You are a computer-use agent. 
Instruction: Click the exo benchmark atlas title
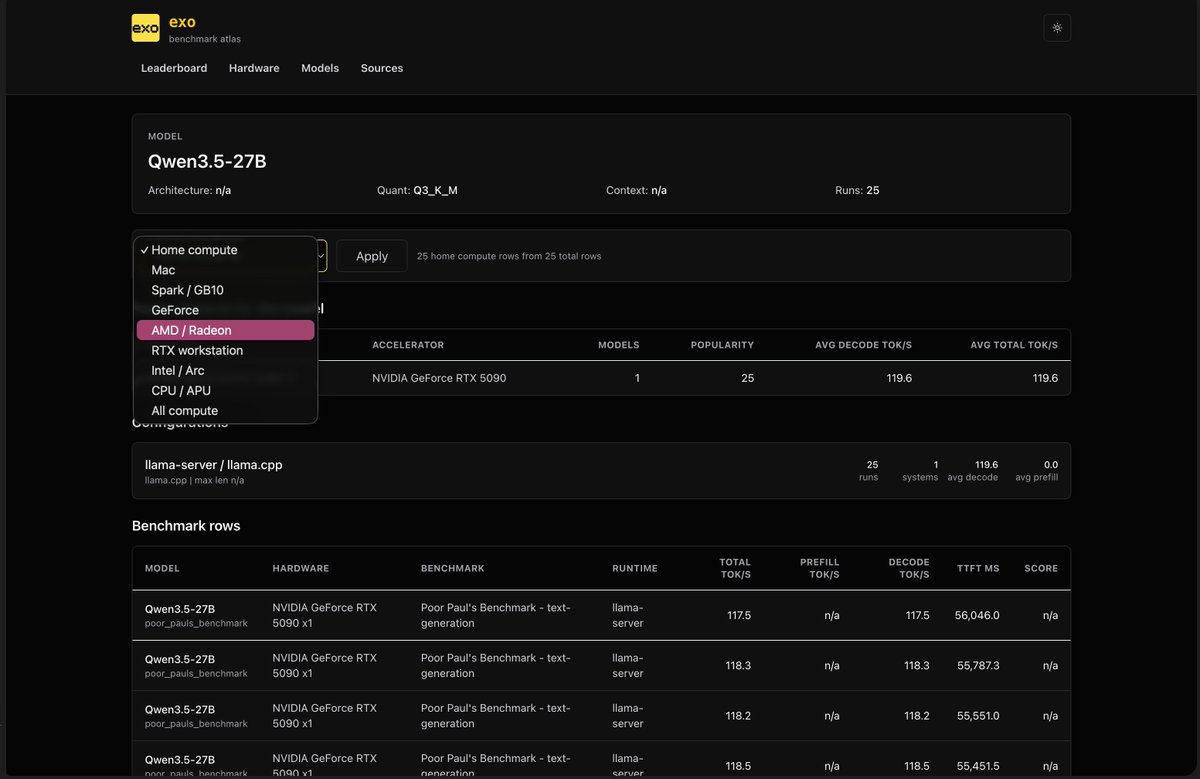205,29
